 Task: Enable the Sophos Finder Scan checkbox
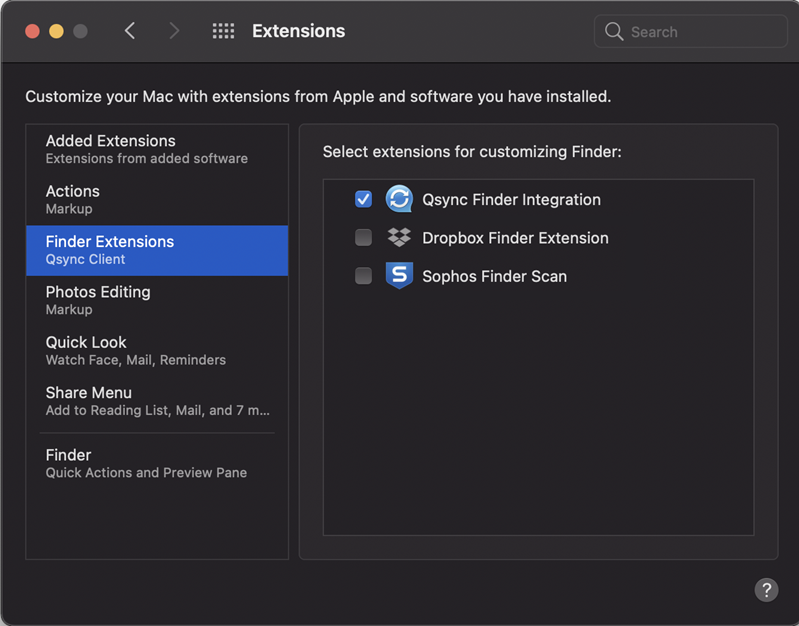tap(363, 276)
